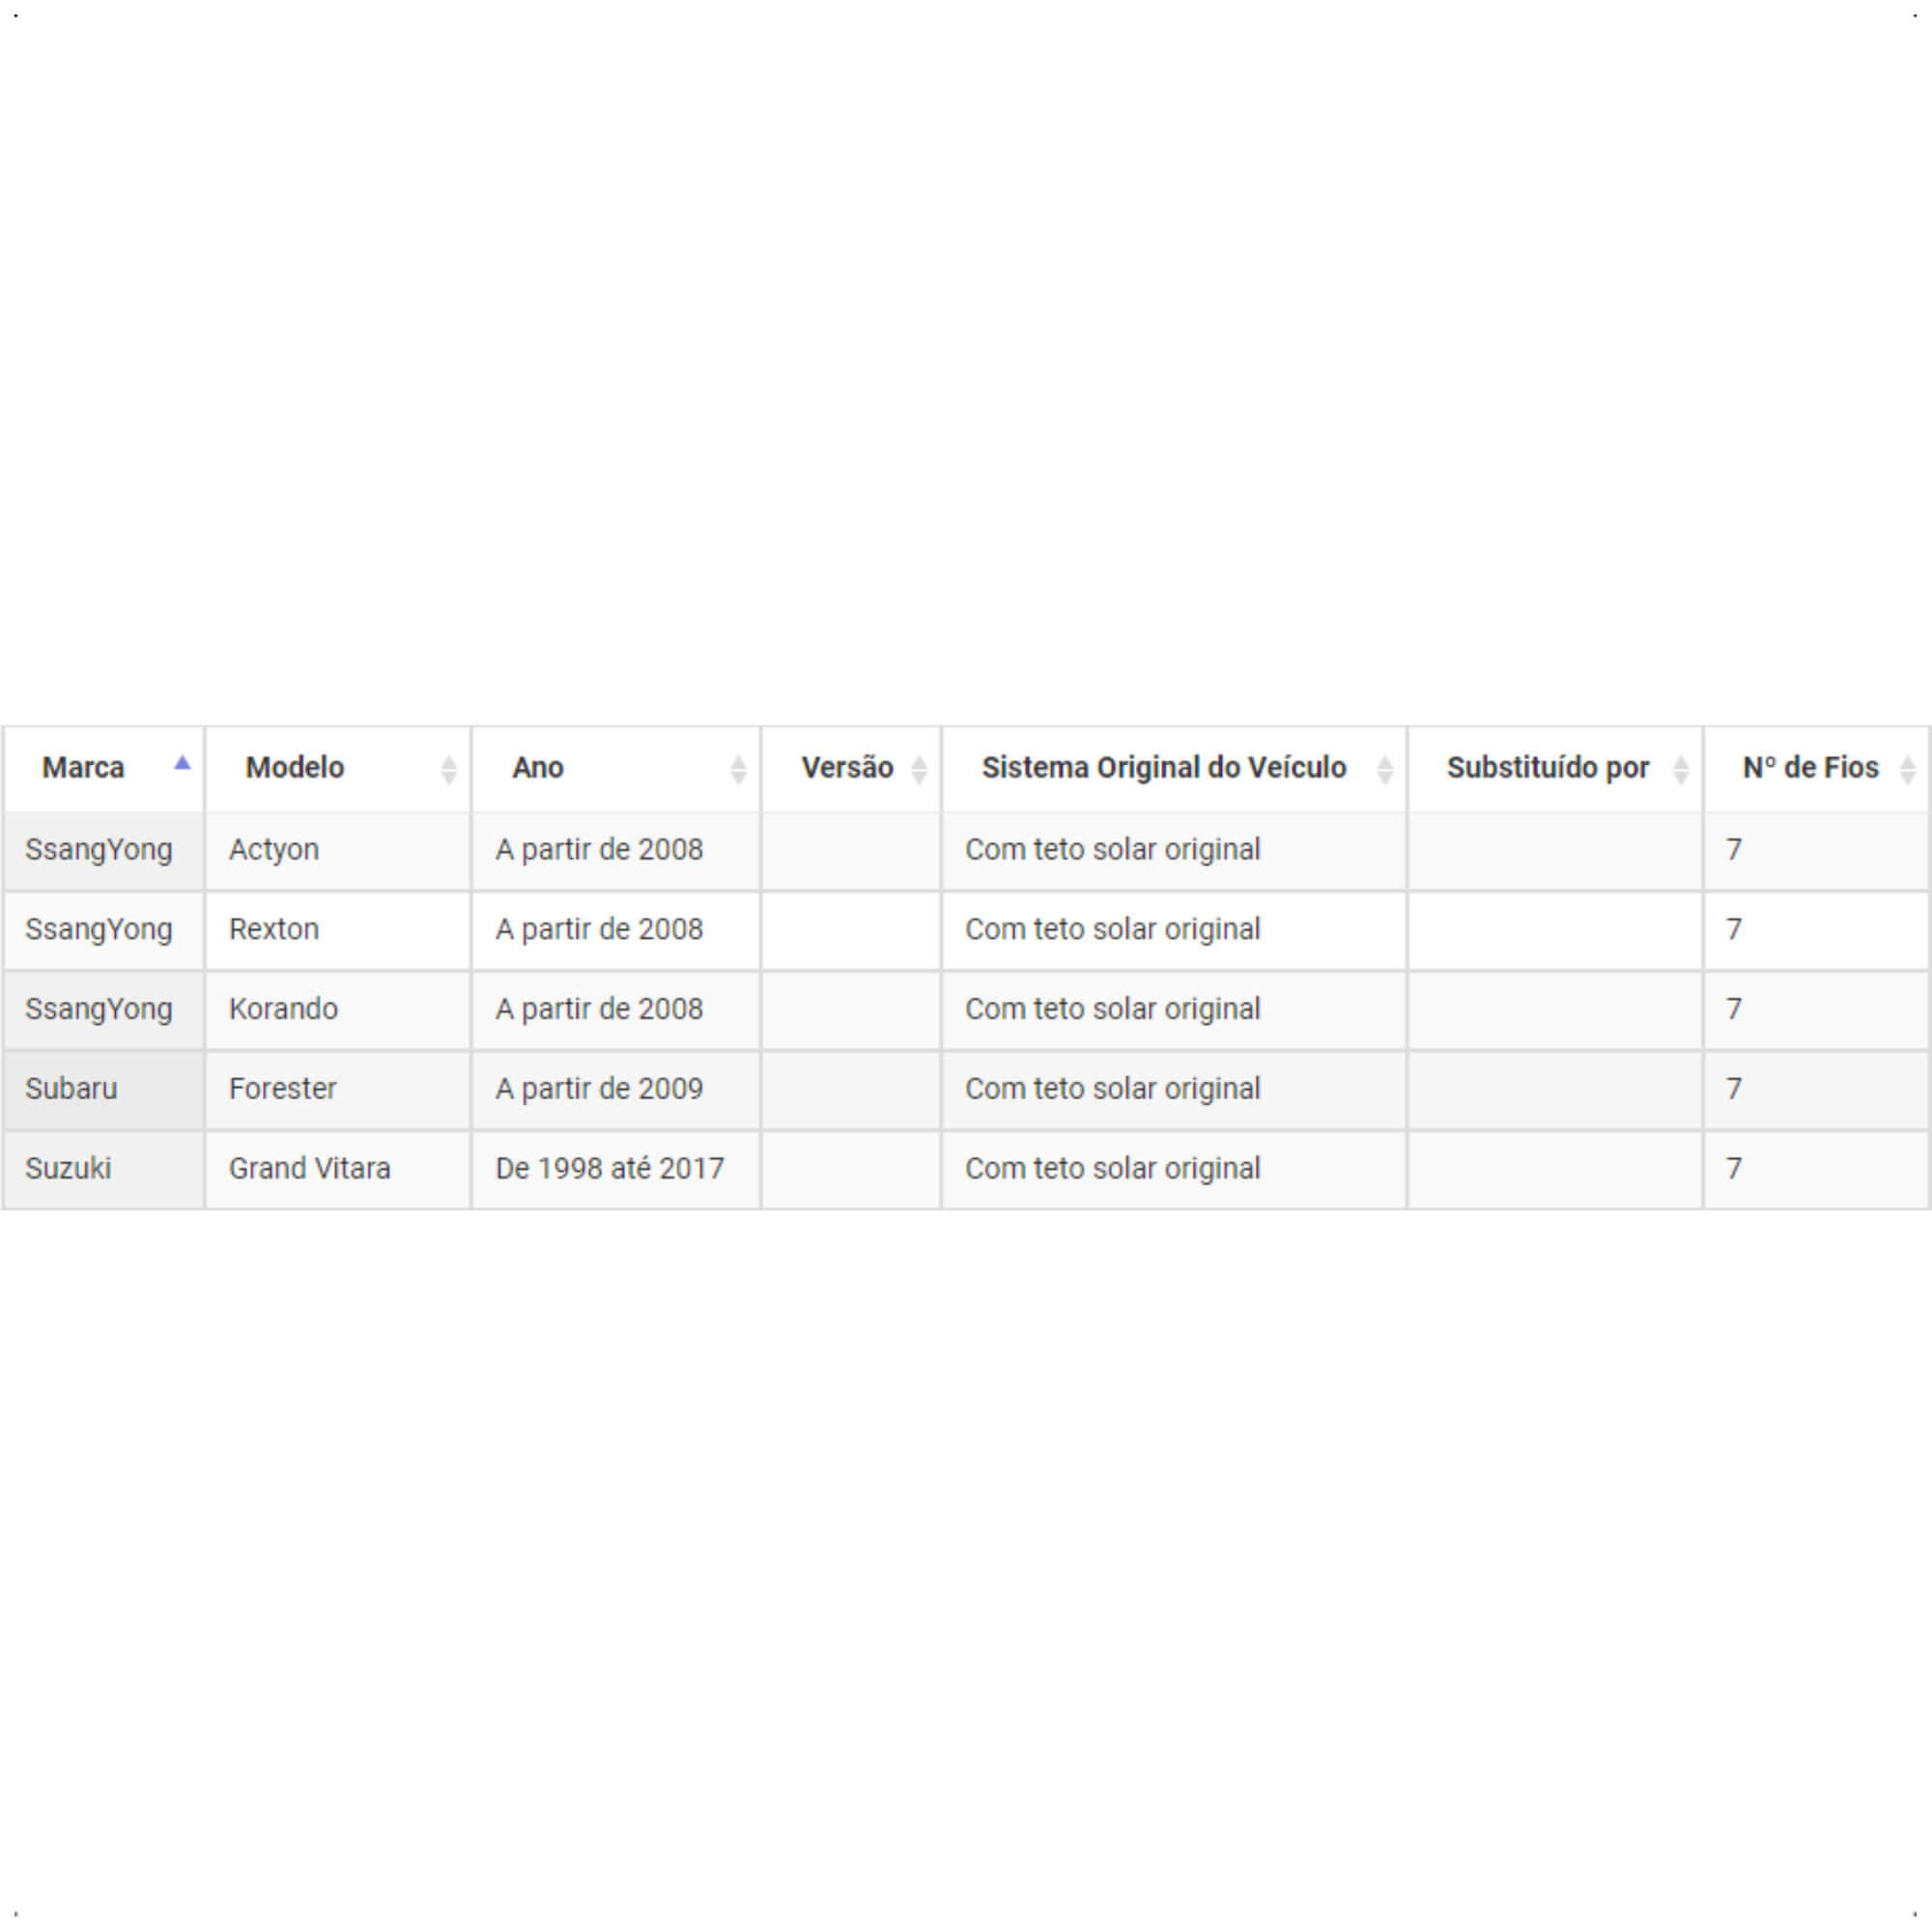Click the Ano column sort arrows icon
This screenshot has height=1932, width=1932.
point(738,769)
